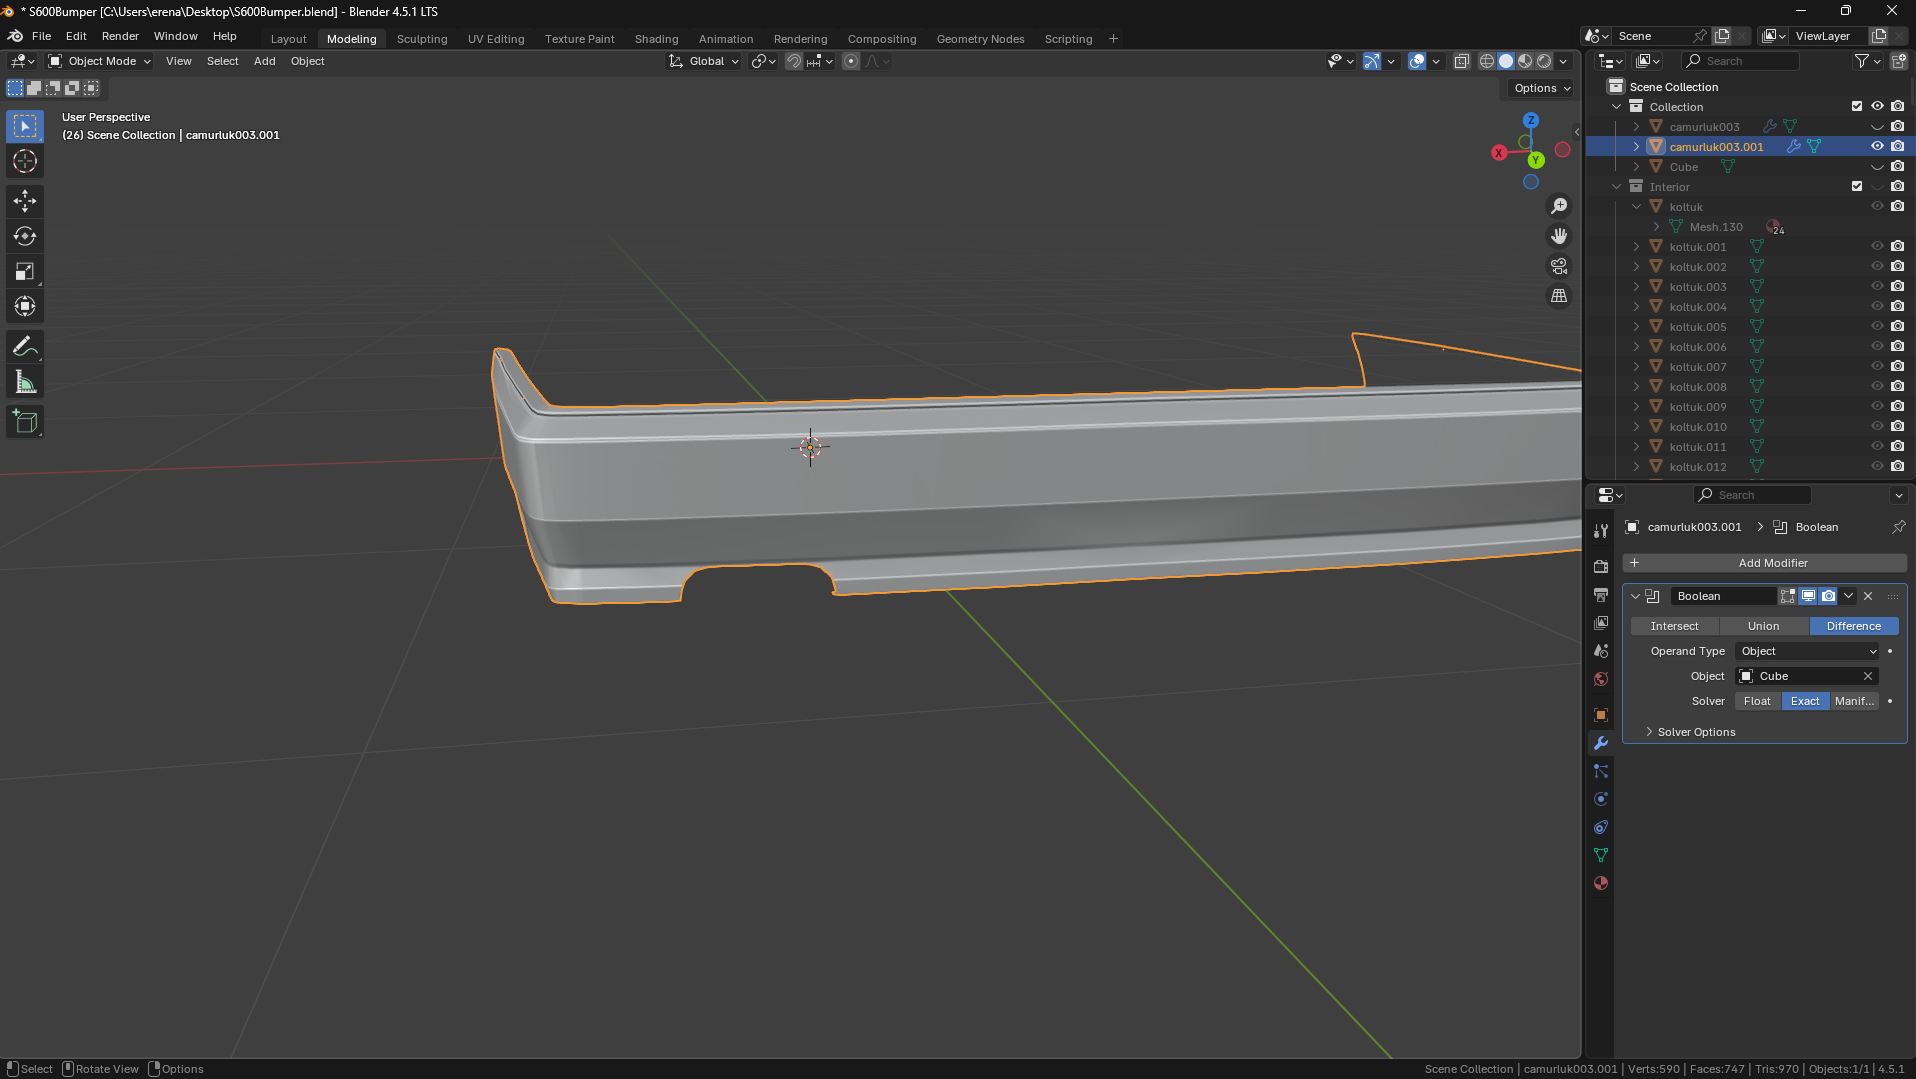The width and height of the screenshot is (1916, 1079).
Task: Click the Add Modifier button
Action: [1764, 563]
